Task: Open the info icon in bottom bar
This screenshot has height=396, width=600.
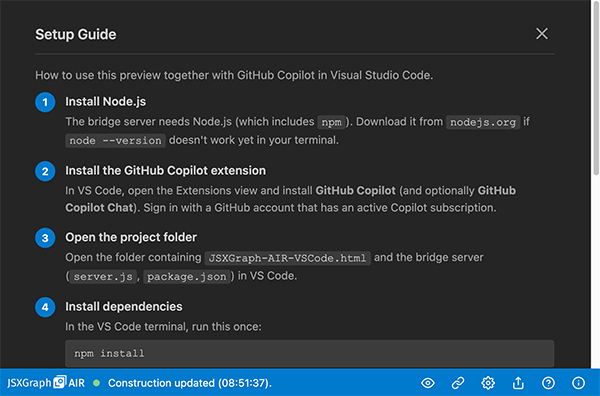Action: (x=578, y=383)
